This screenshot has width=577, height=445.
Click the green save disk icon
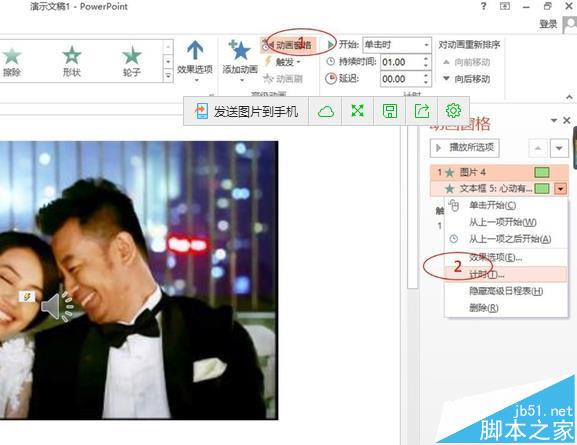coord(390,111)
